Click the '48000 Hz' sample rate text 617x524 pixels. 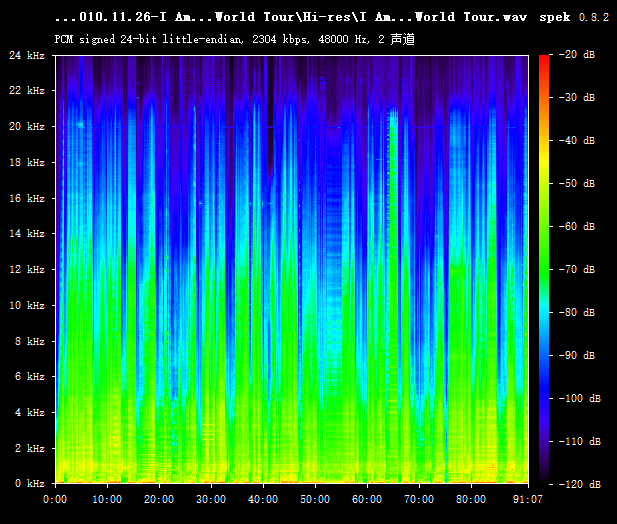[344, 39]
